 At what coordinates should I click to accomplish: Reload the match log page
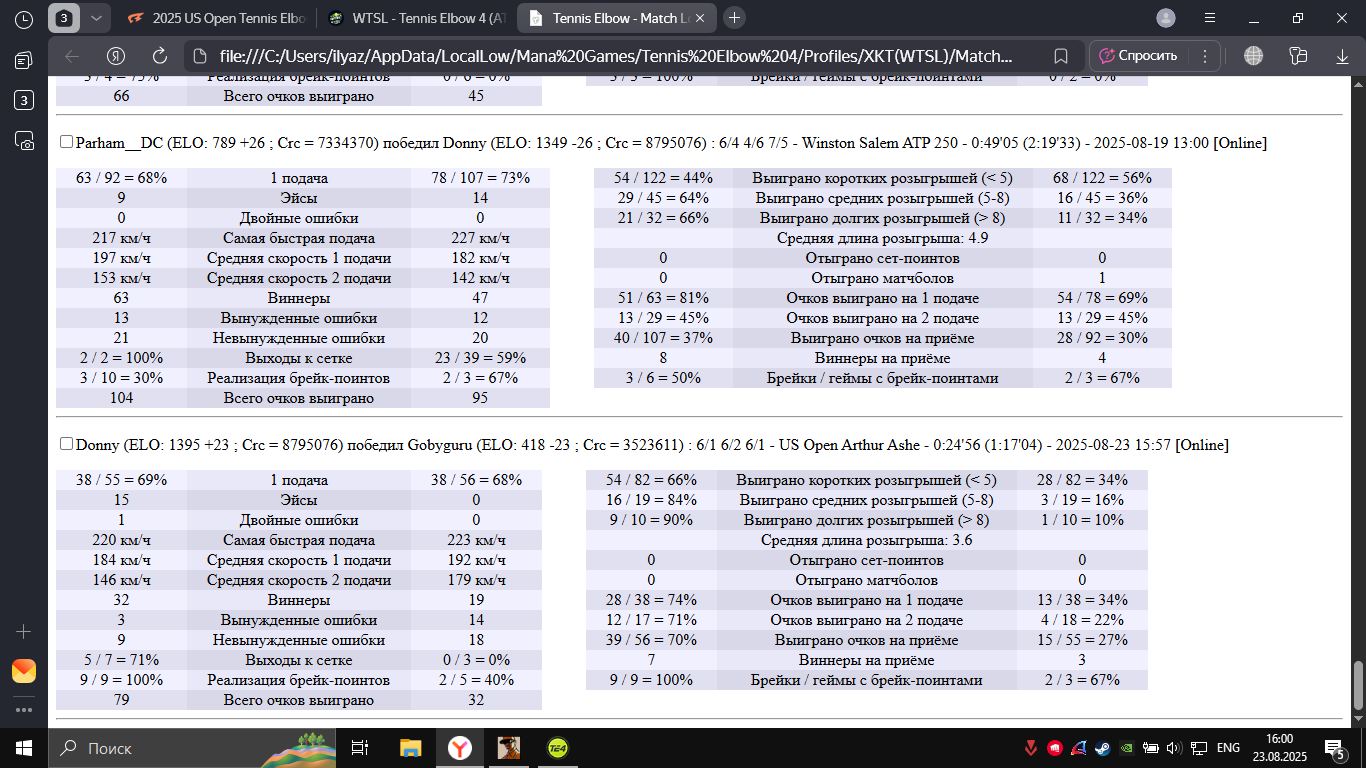pyautogui.click(x=160, y=56)
